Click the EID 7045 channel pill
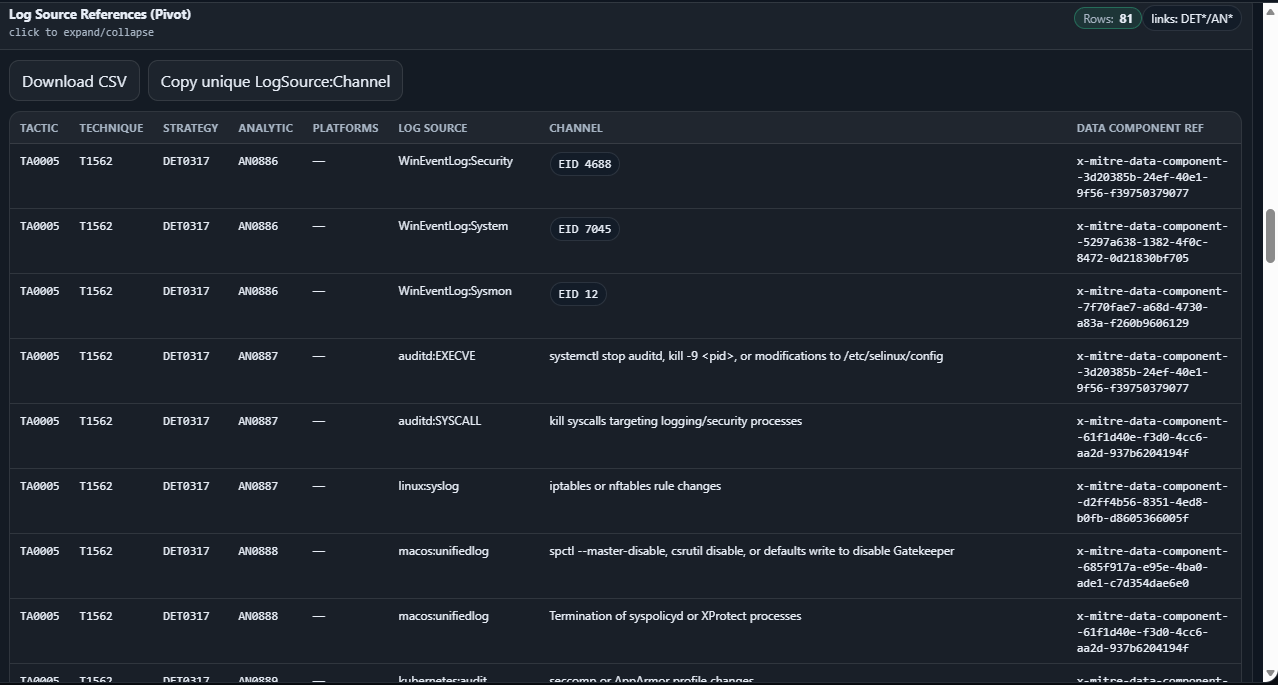 point(584,229)
